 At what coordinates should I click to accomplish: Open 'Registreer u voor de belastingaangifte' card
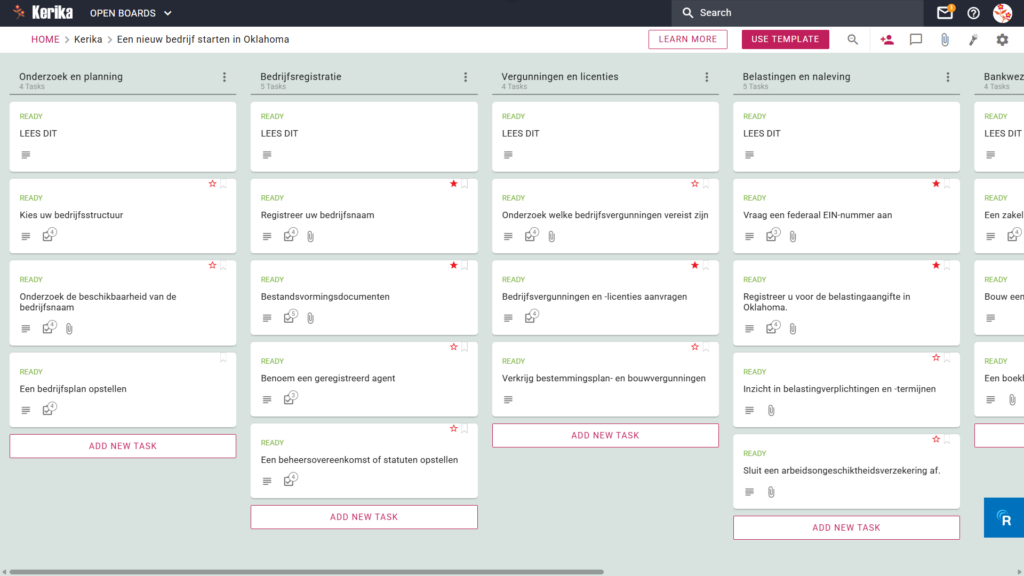point(846,302)
